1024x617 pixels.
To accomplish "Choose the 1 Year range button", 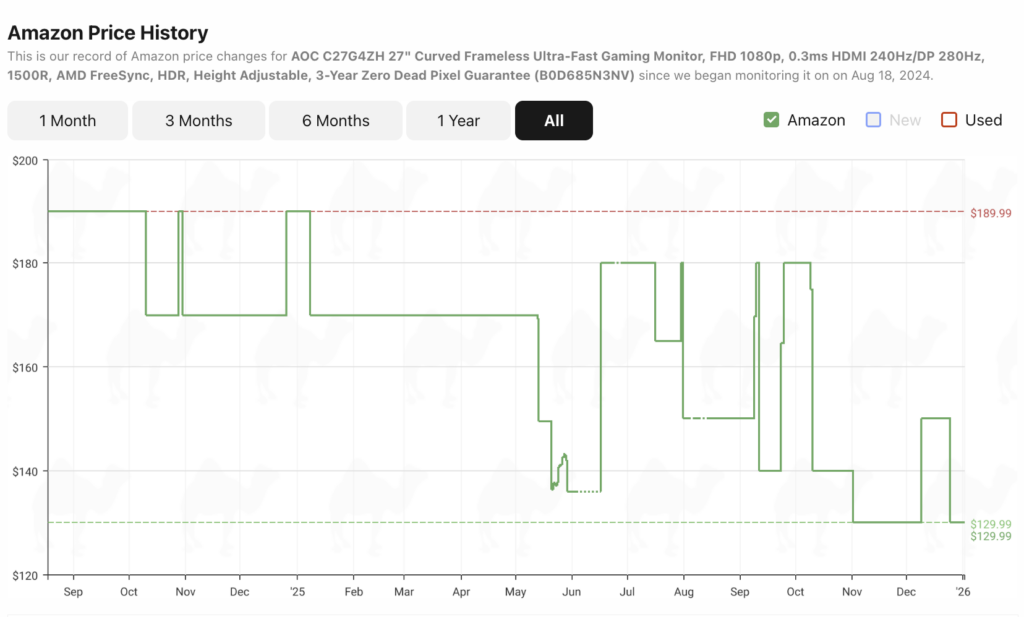I will (458, 121).
